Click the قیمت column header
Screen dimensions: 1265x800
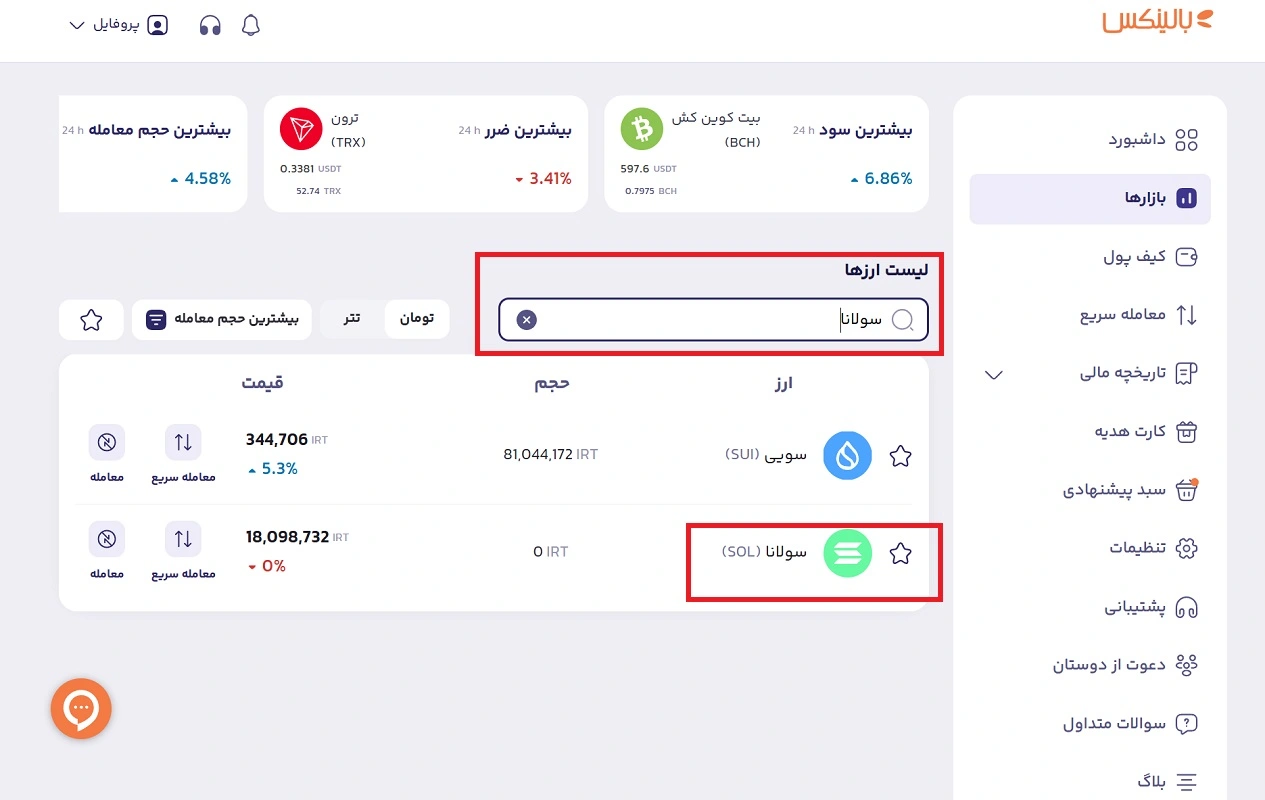(262, 382)
